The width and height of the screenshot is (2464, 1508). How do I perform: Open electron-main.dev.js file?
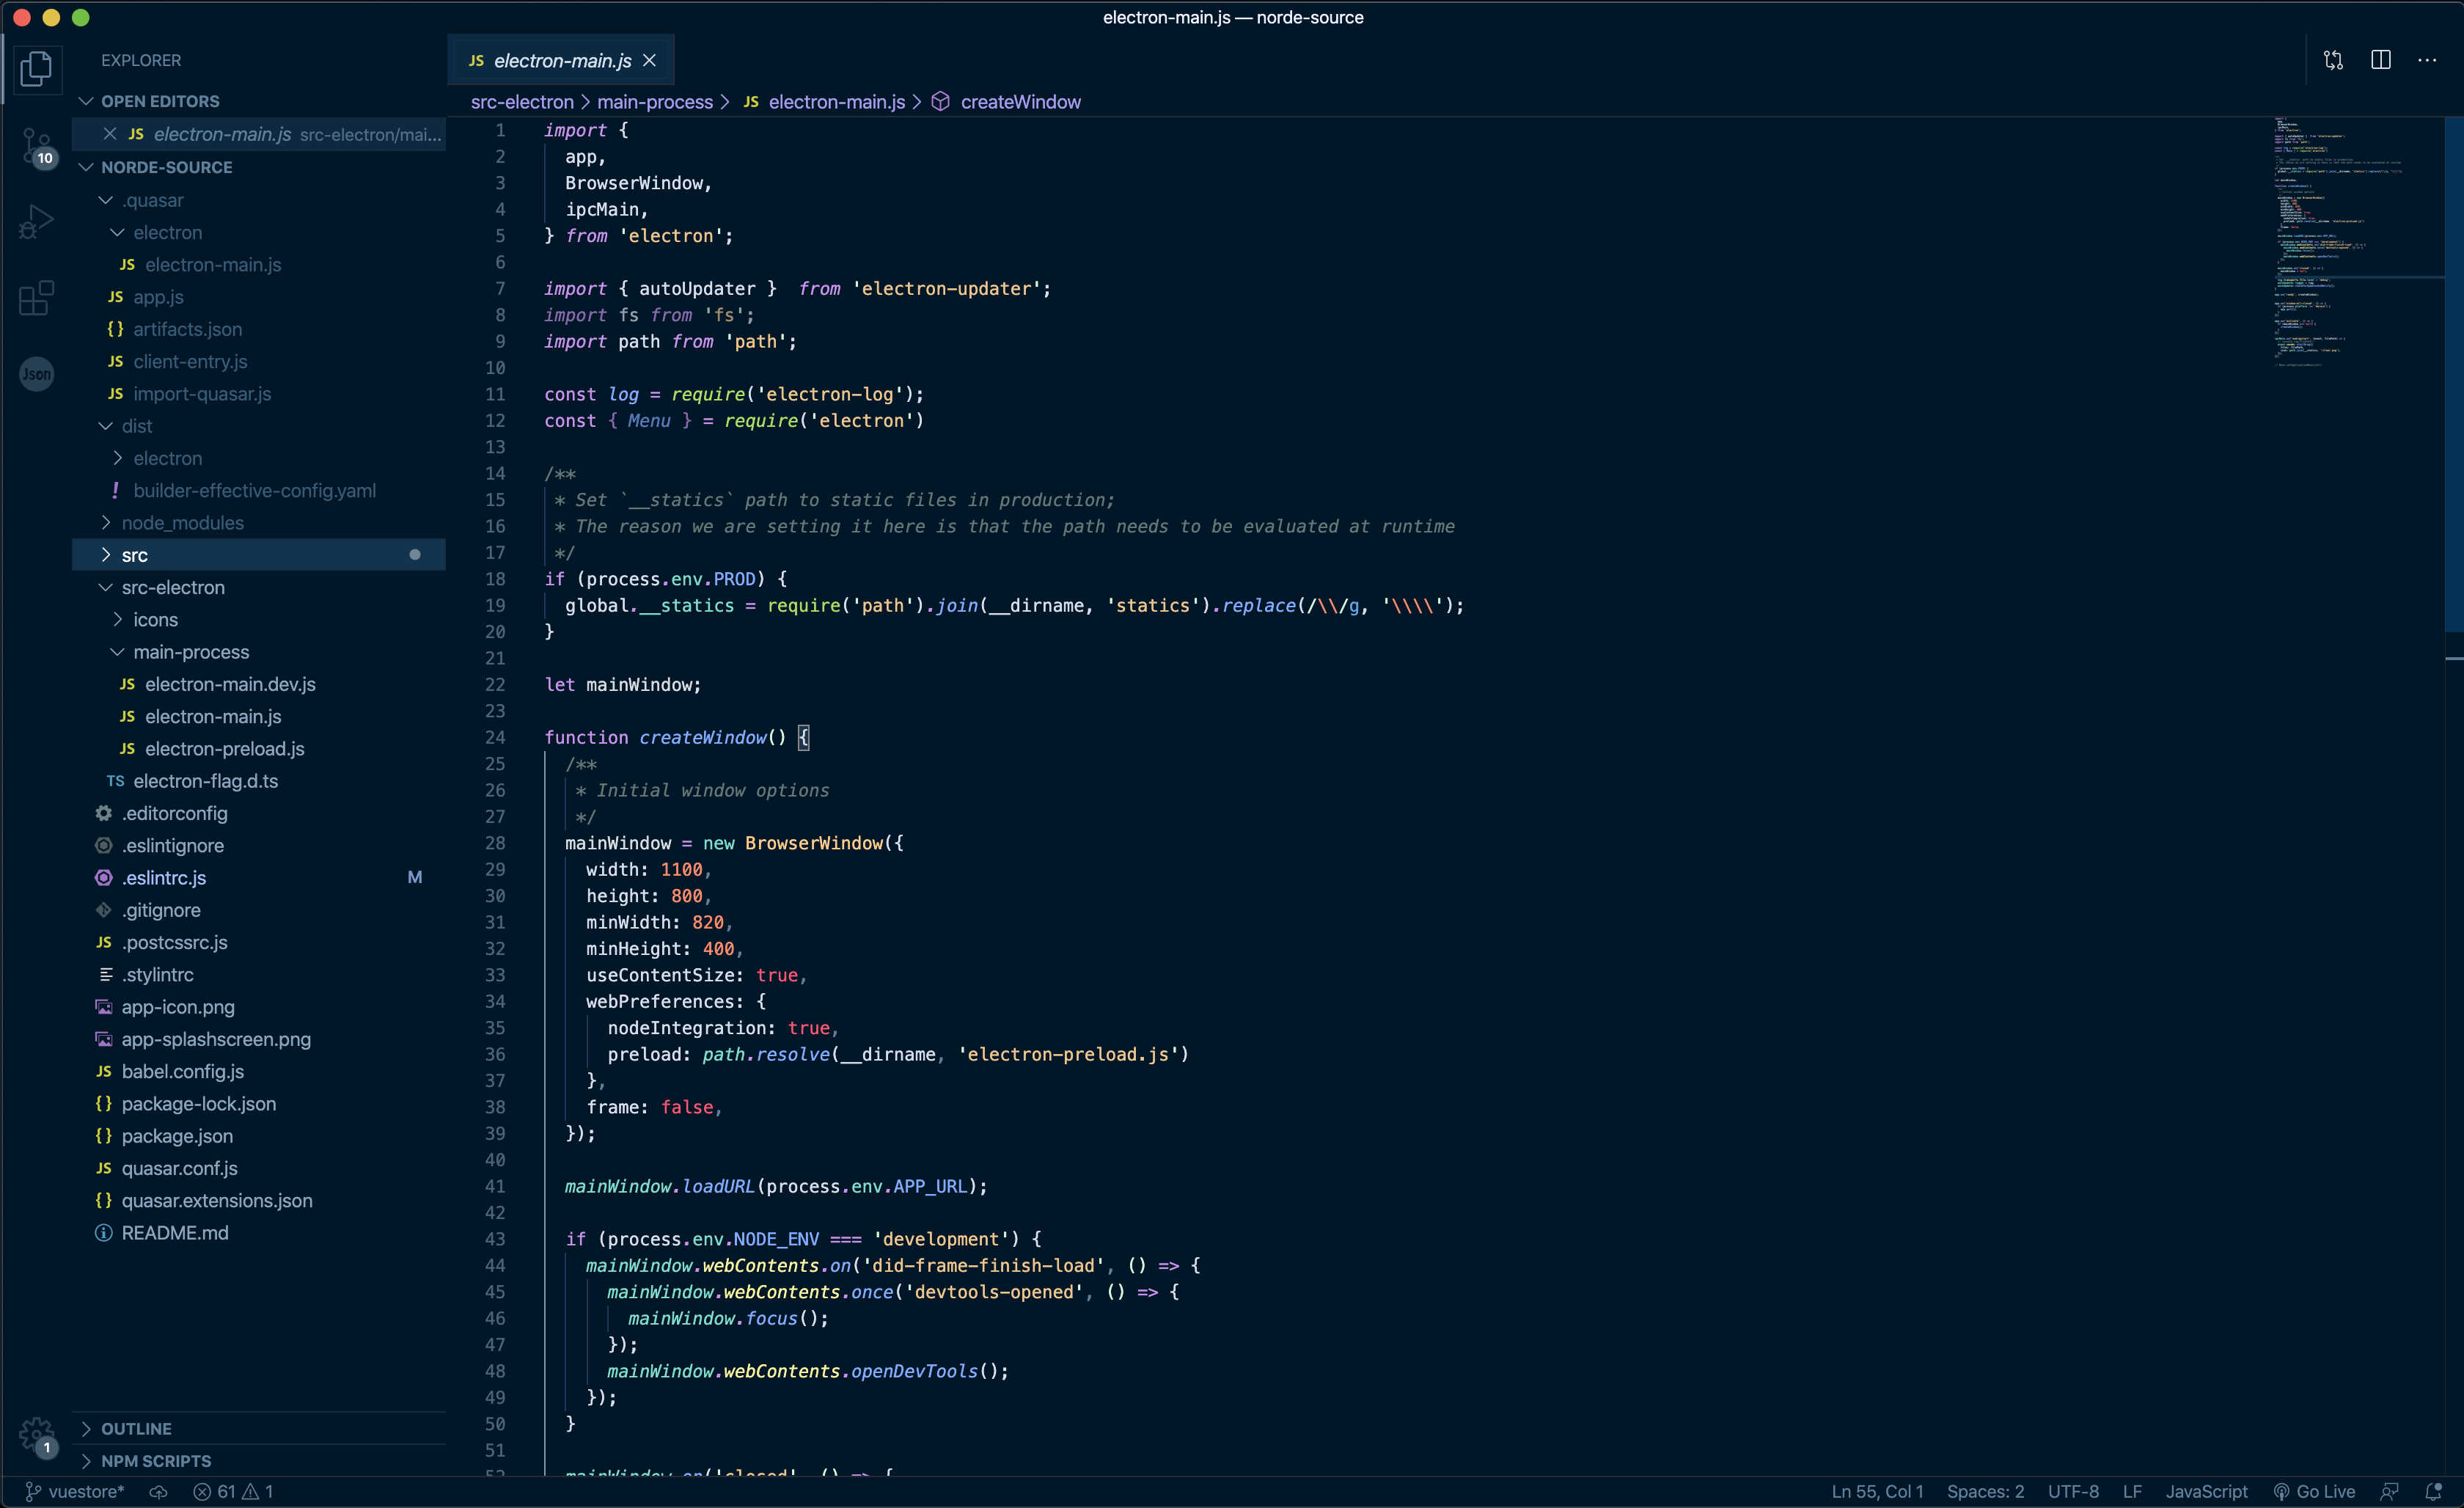pyautogui.click(x=259, y=684)
